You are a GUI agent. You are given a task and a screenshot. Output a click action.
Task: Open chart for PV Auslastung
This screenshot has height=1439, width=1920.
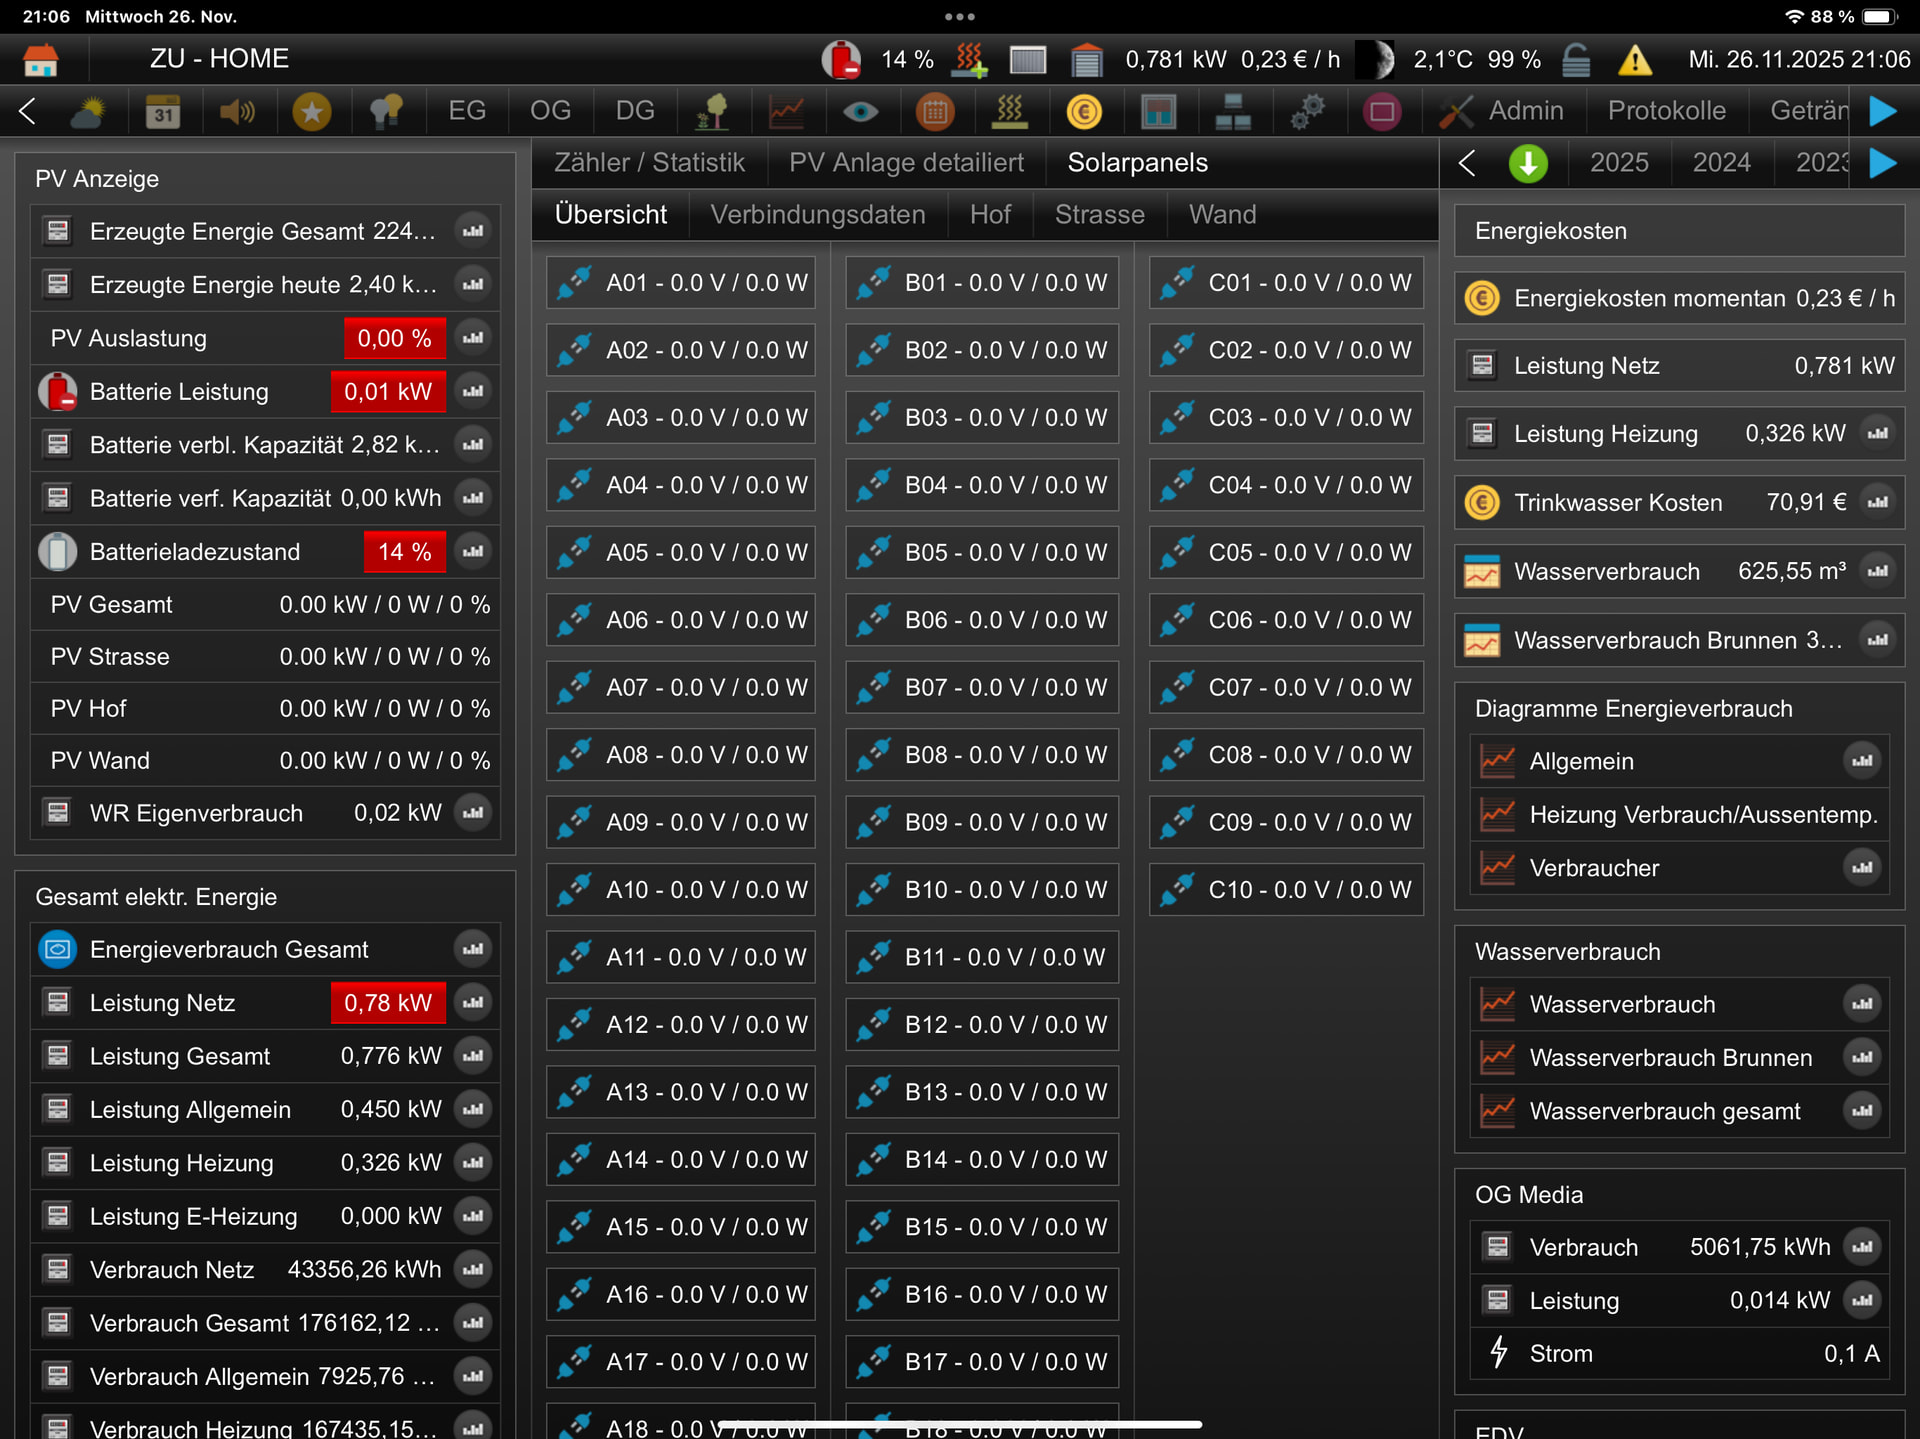tap(473, 338)
